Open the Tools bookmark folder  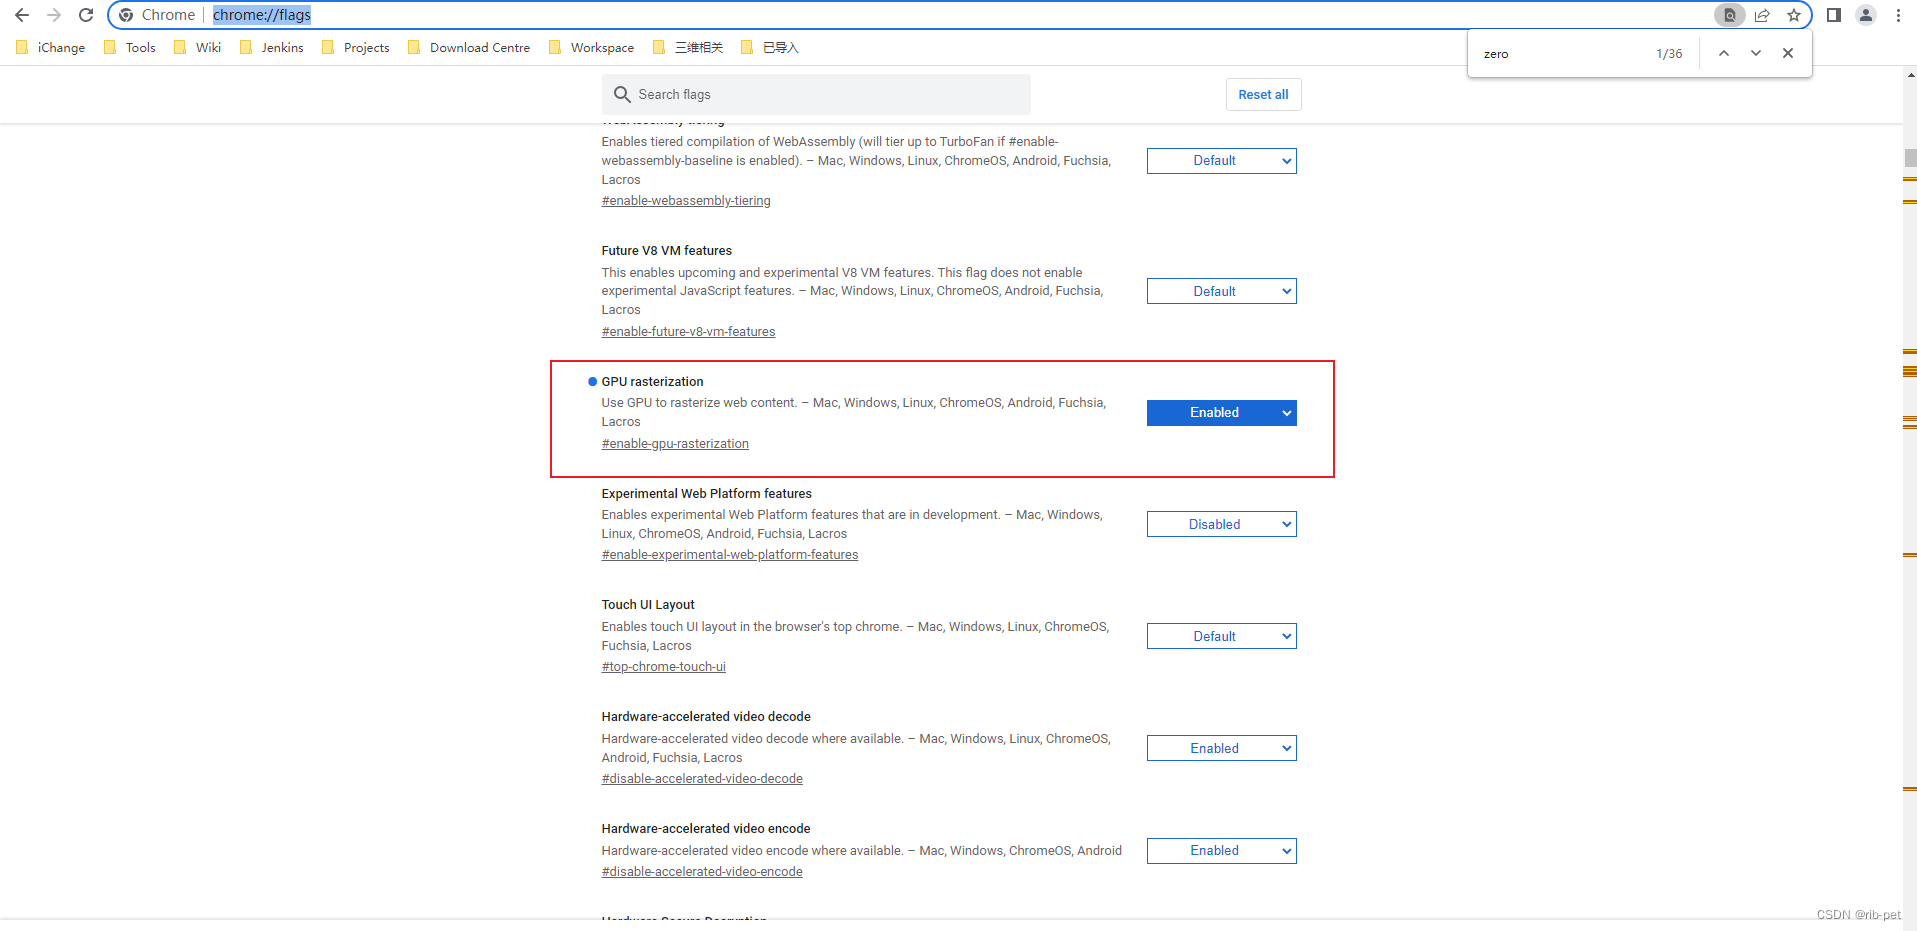(129, 47)
